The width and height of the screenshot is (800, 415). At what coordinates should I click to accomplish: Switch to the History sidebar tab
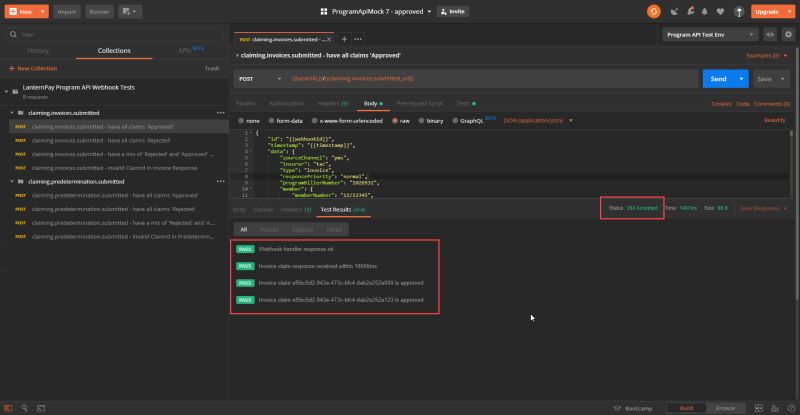tap(38, 51)
